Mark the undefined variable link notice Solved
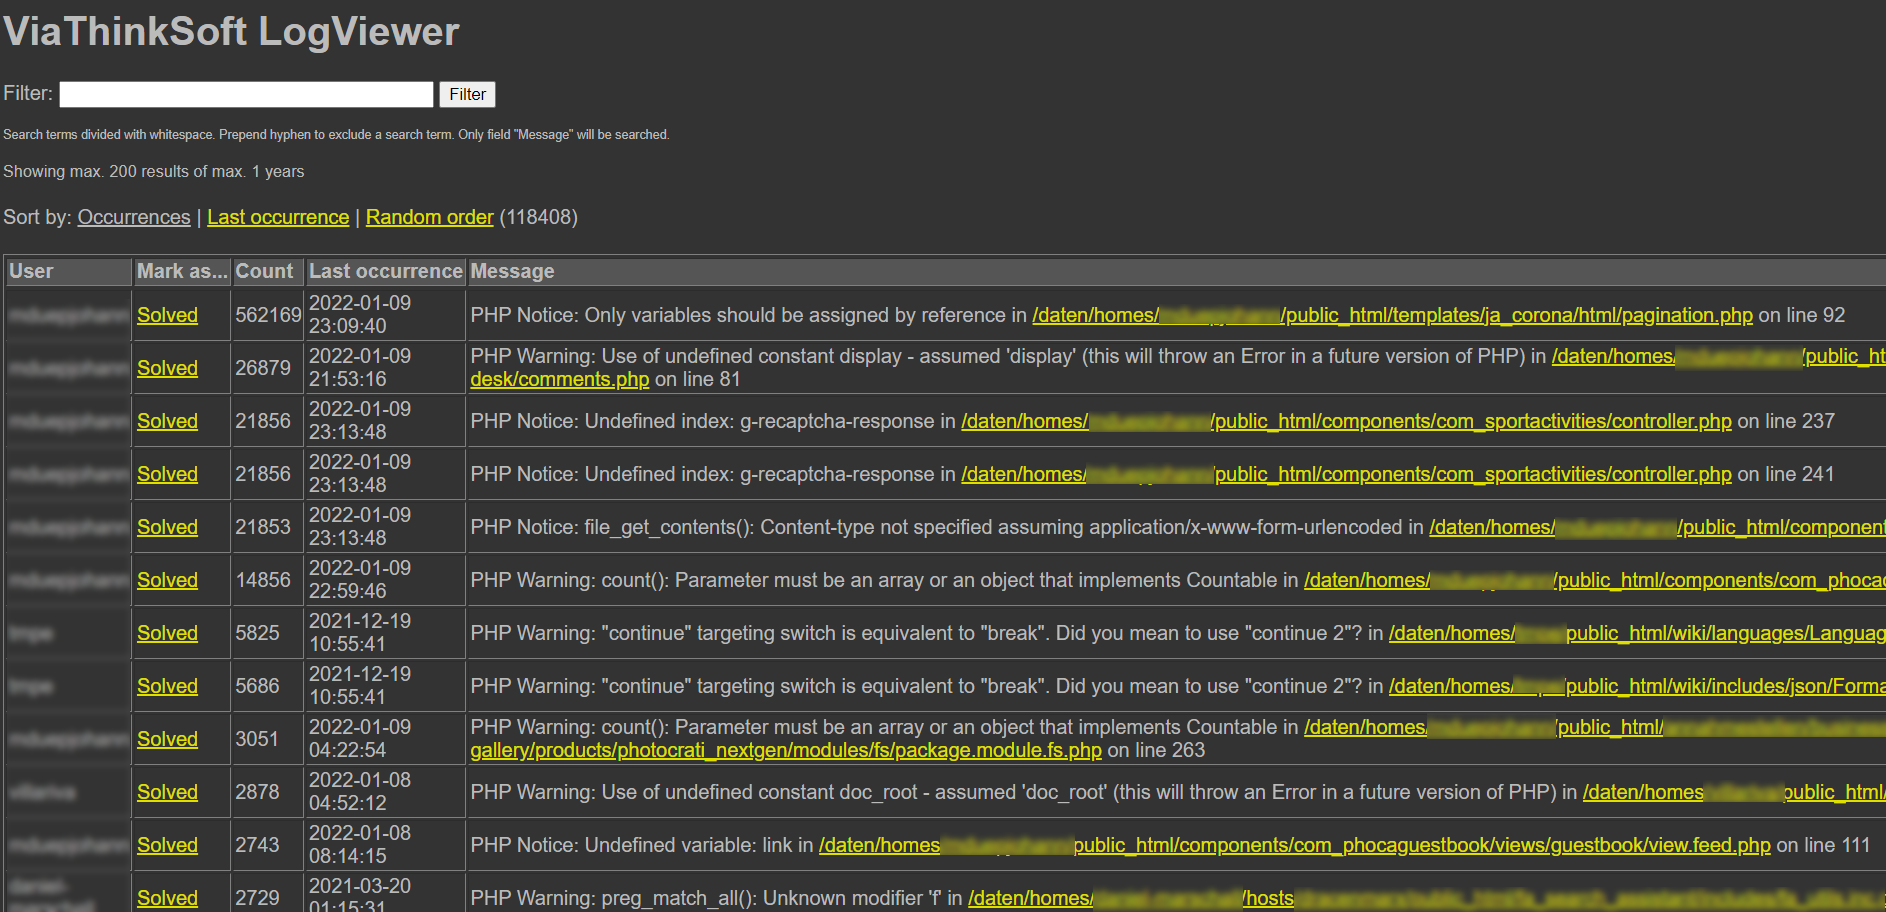The height and width of the screenshot is (912, 1886). pos(167,845)
